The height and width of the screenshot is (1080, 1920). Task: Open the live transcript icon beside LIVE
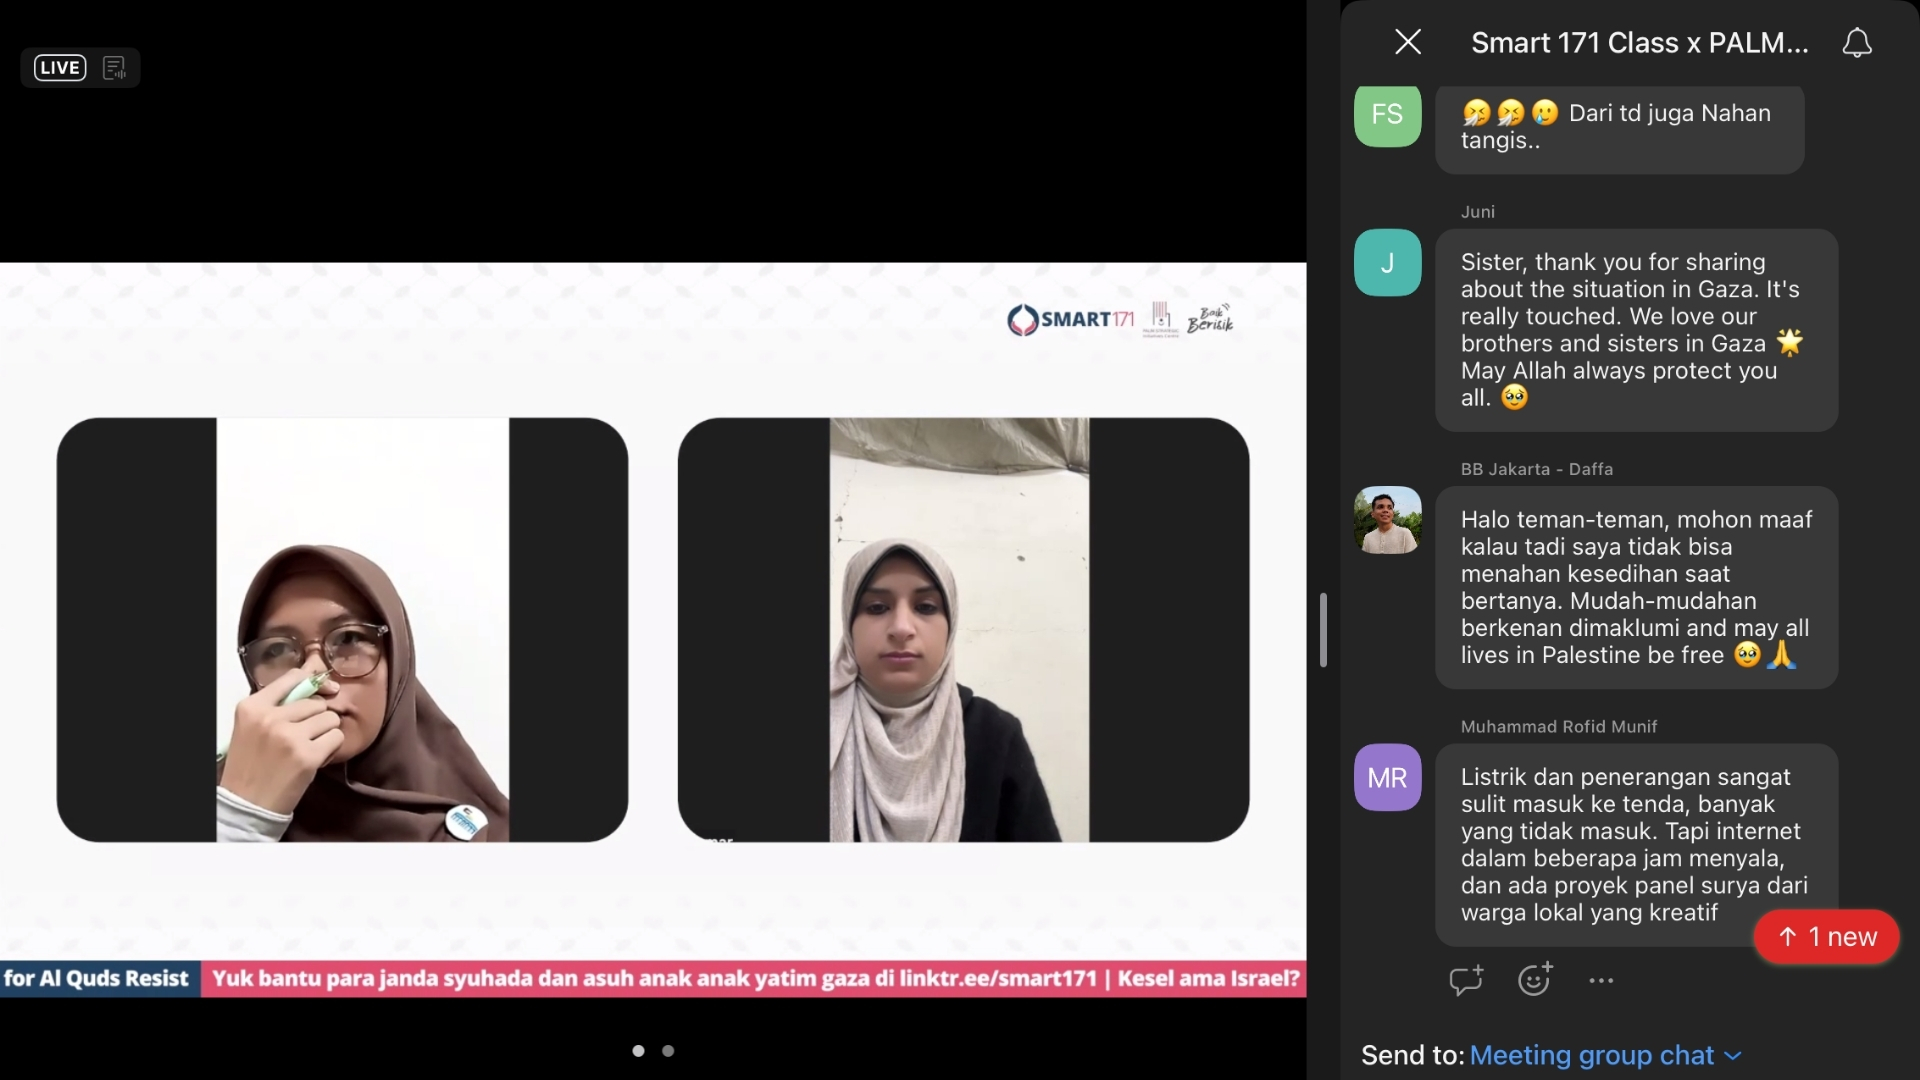point(114,67)
